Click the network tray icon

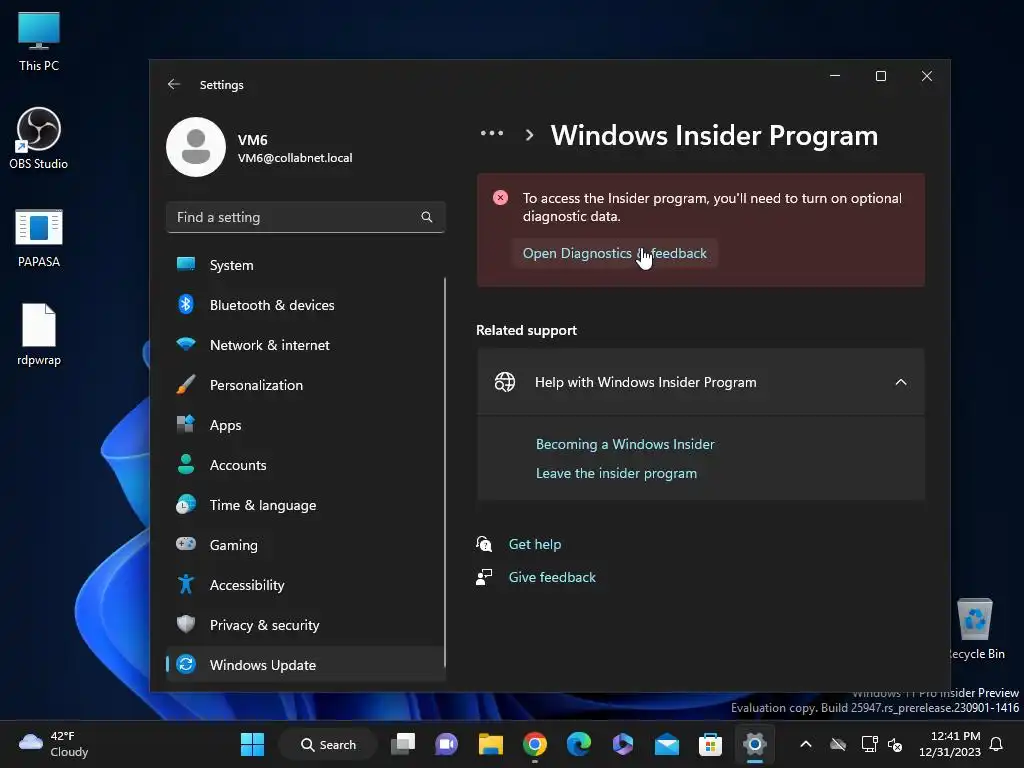869,744
